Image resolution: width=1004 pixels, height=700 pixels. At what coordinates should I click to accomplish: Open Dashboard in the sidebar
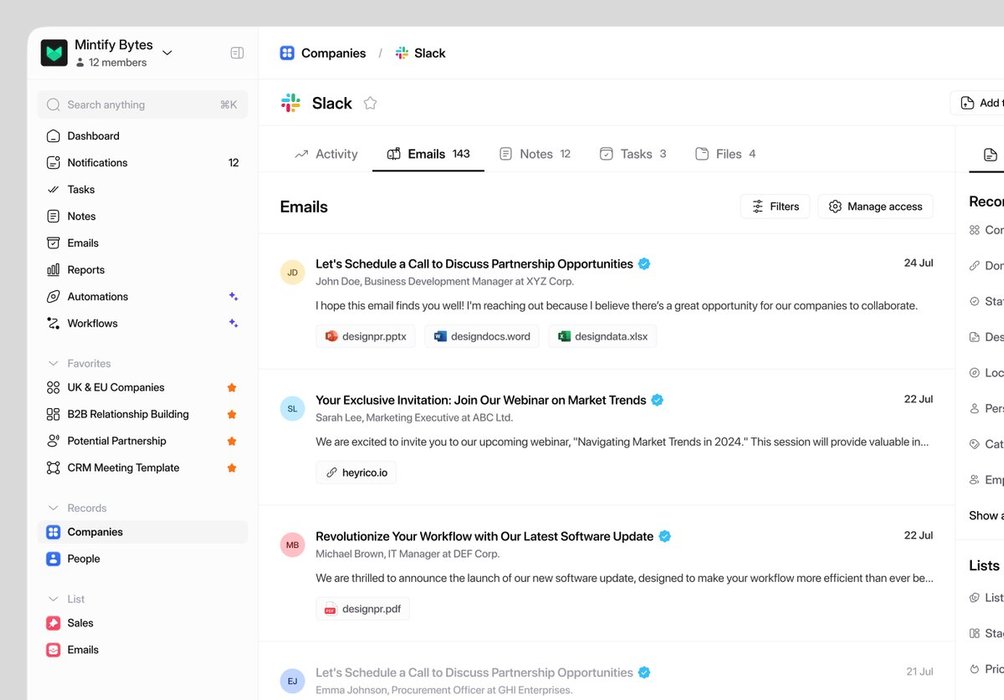coord(142,136)
